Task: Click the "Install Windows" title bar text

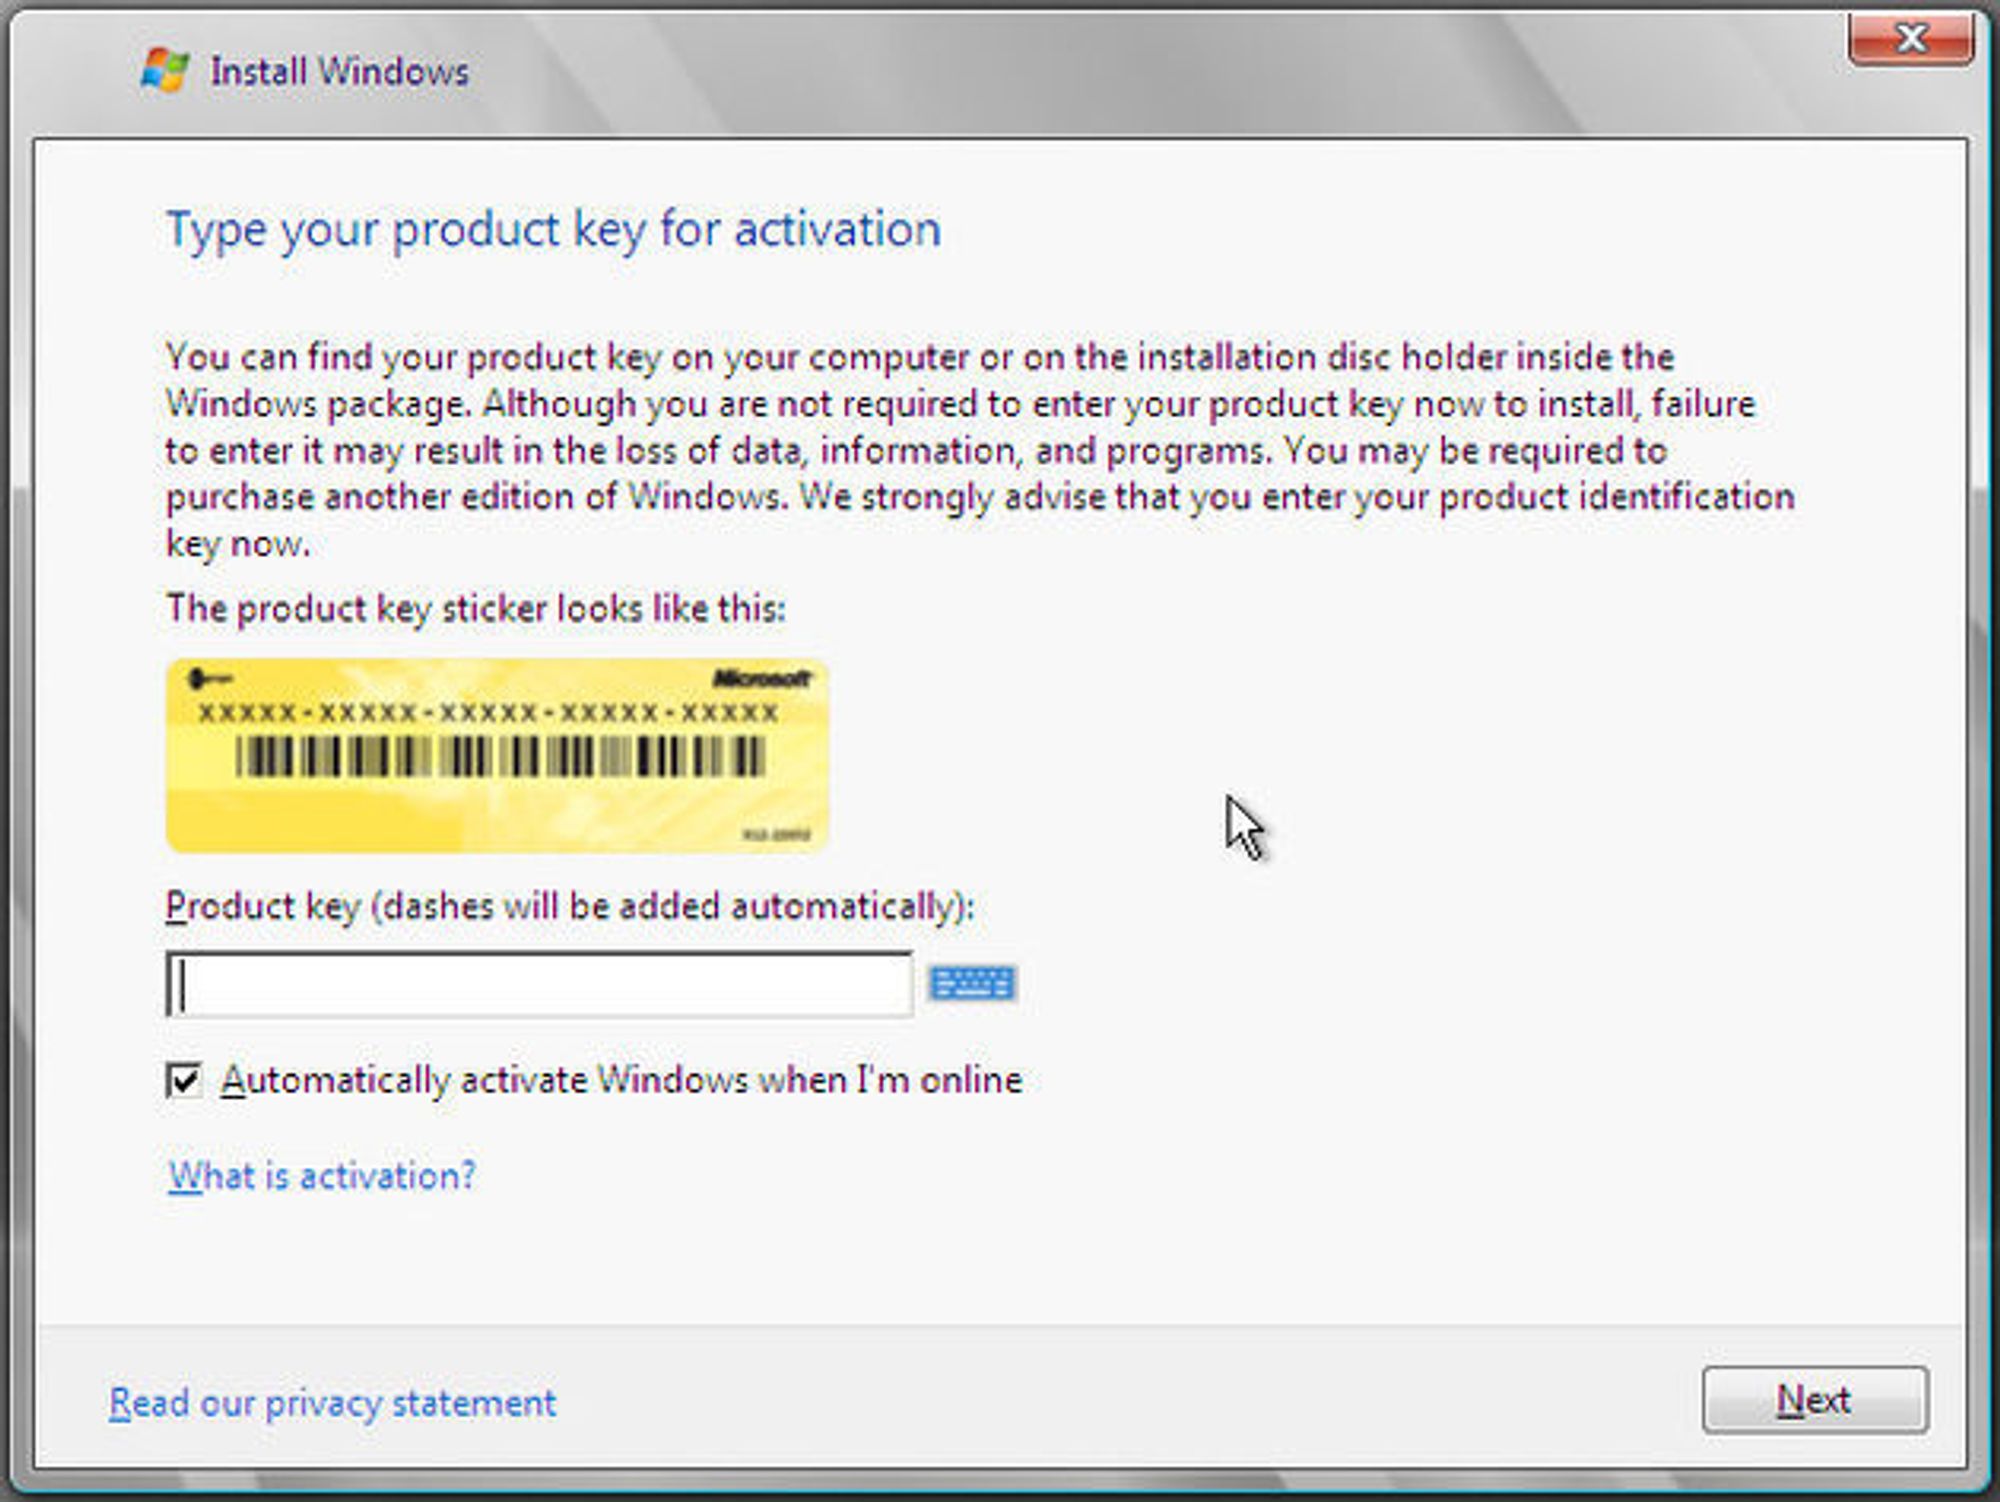Action: 338,70
